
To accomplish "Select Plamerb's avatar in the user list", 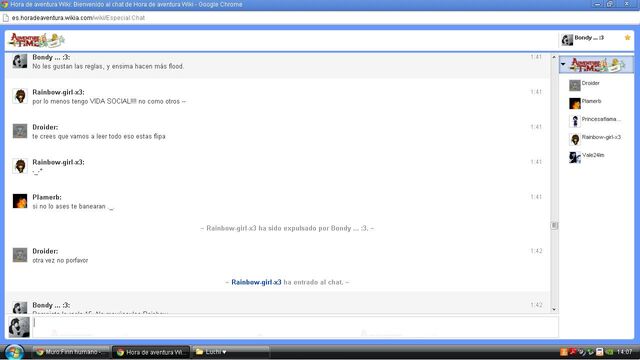I will tap(575, 103).
